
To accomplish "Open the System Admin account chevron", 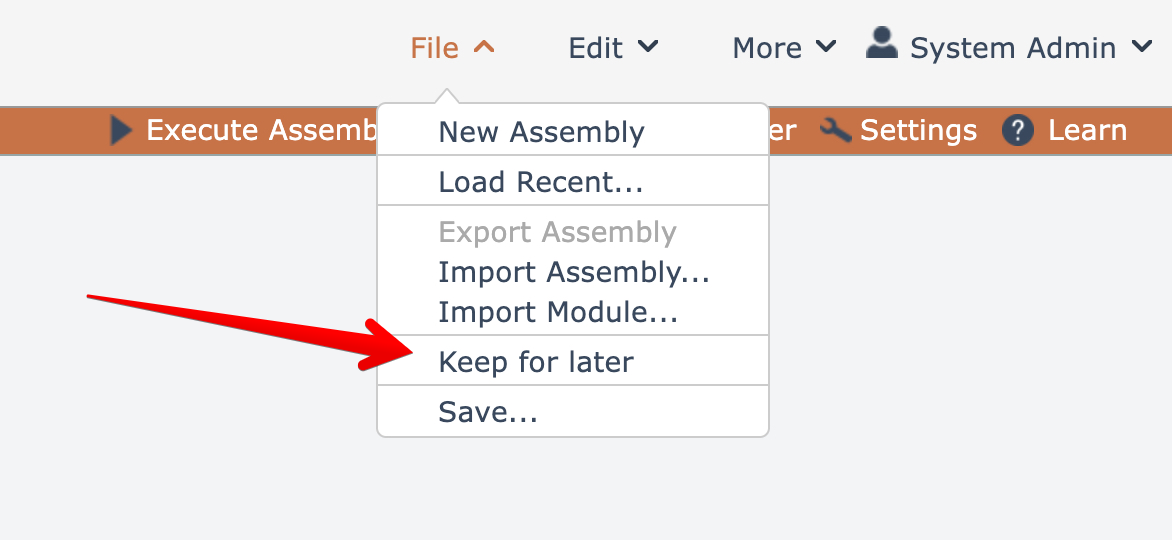I will 1142,47.
